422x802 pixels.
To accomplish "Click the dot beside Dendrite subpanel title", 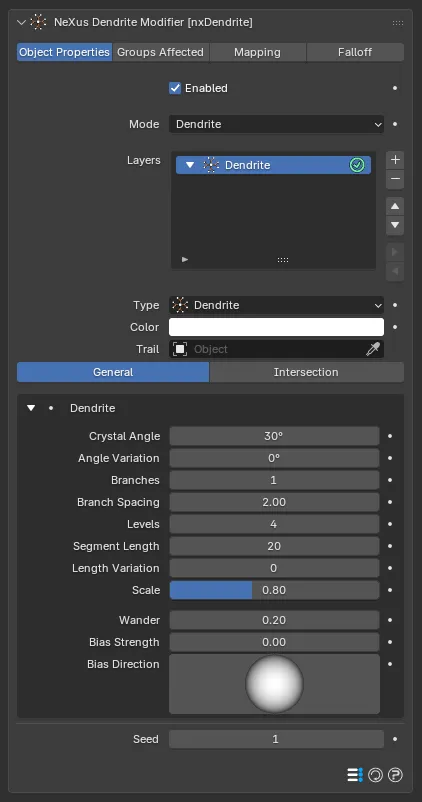I will (51, 408).
